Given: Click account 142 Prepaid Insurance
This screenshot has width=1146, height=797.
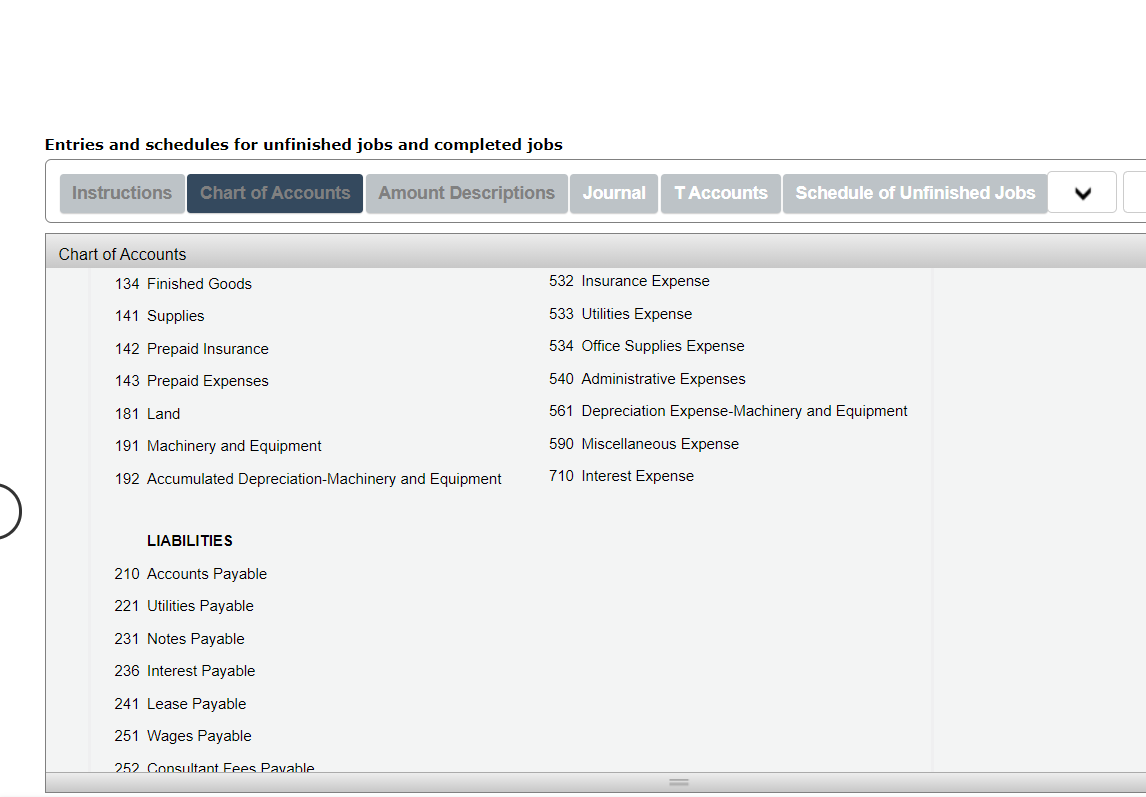Looking at the screenshot, I should pos(191,349).
